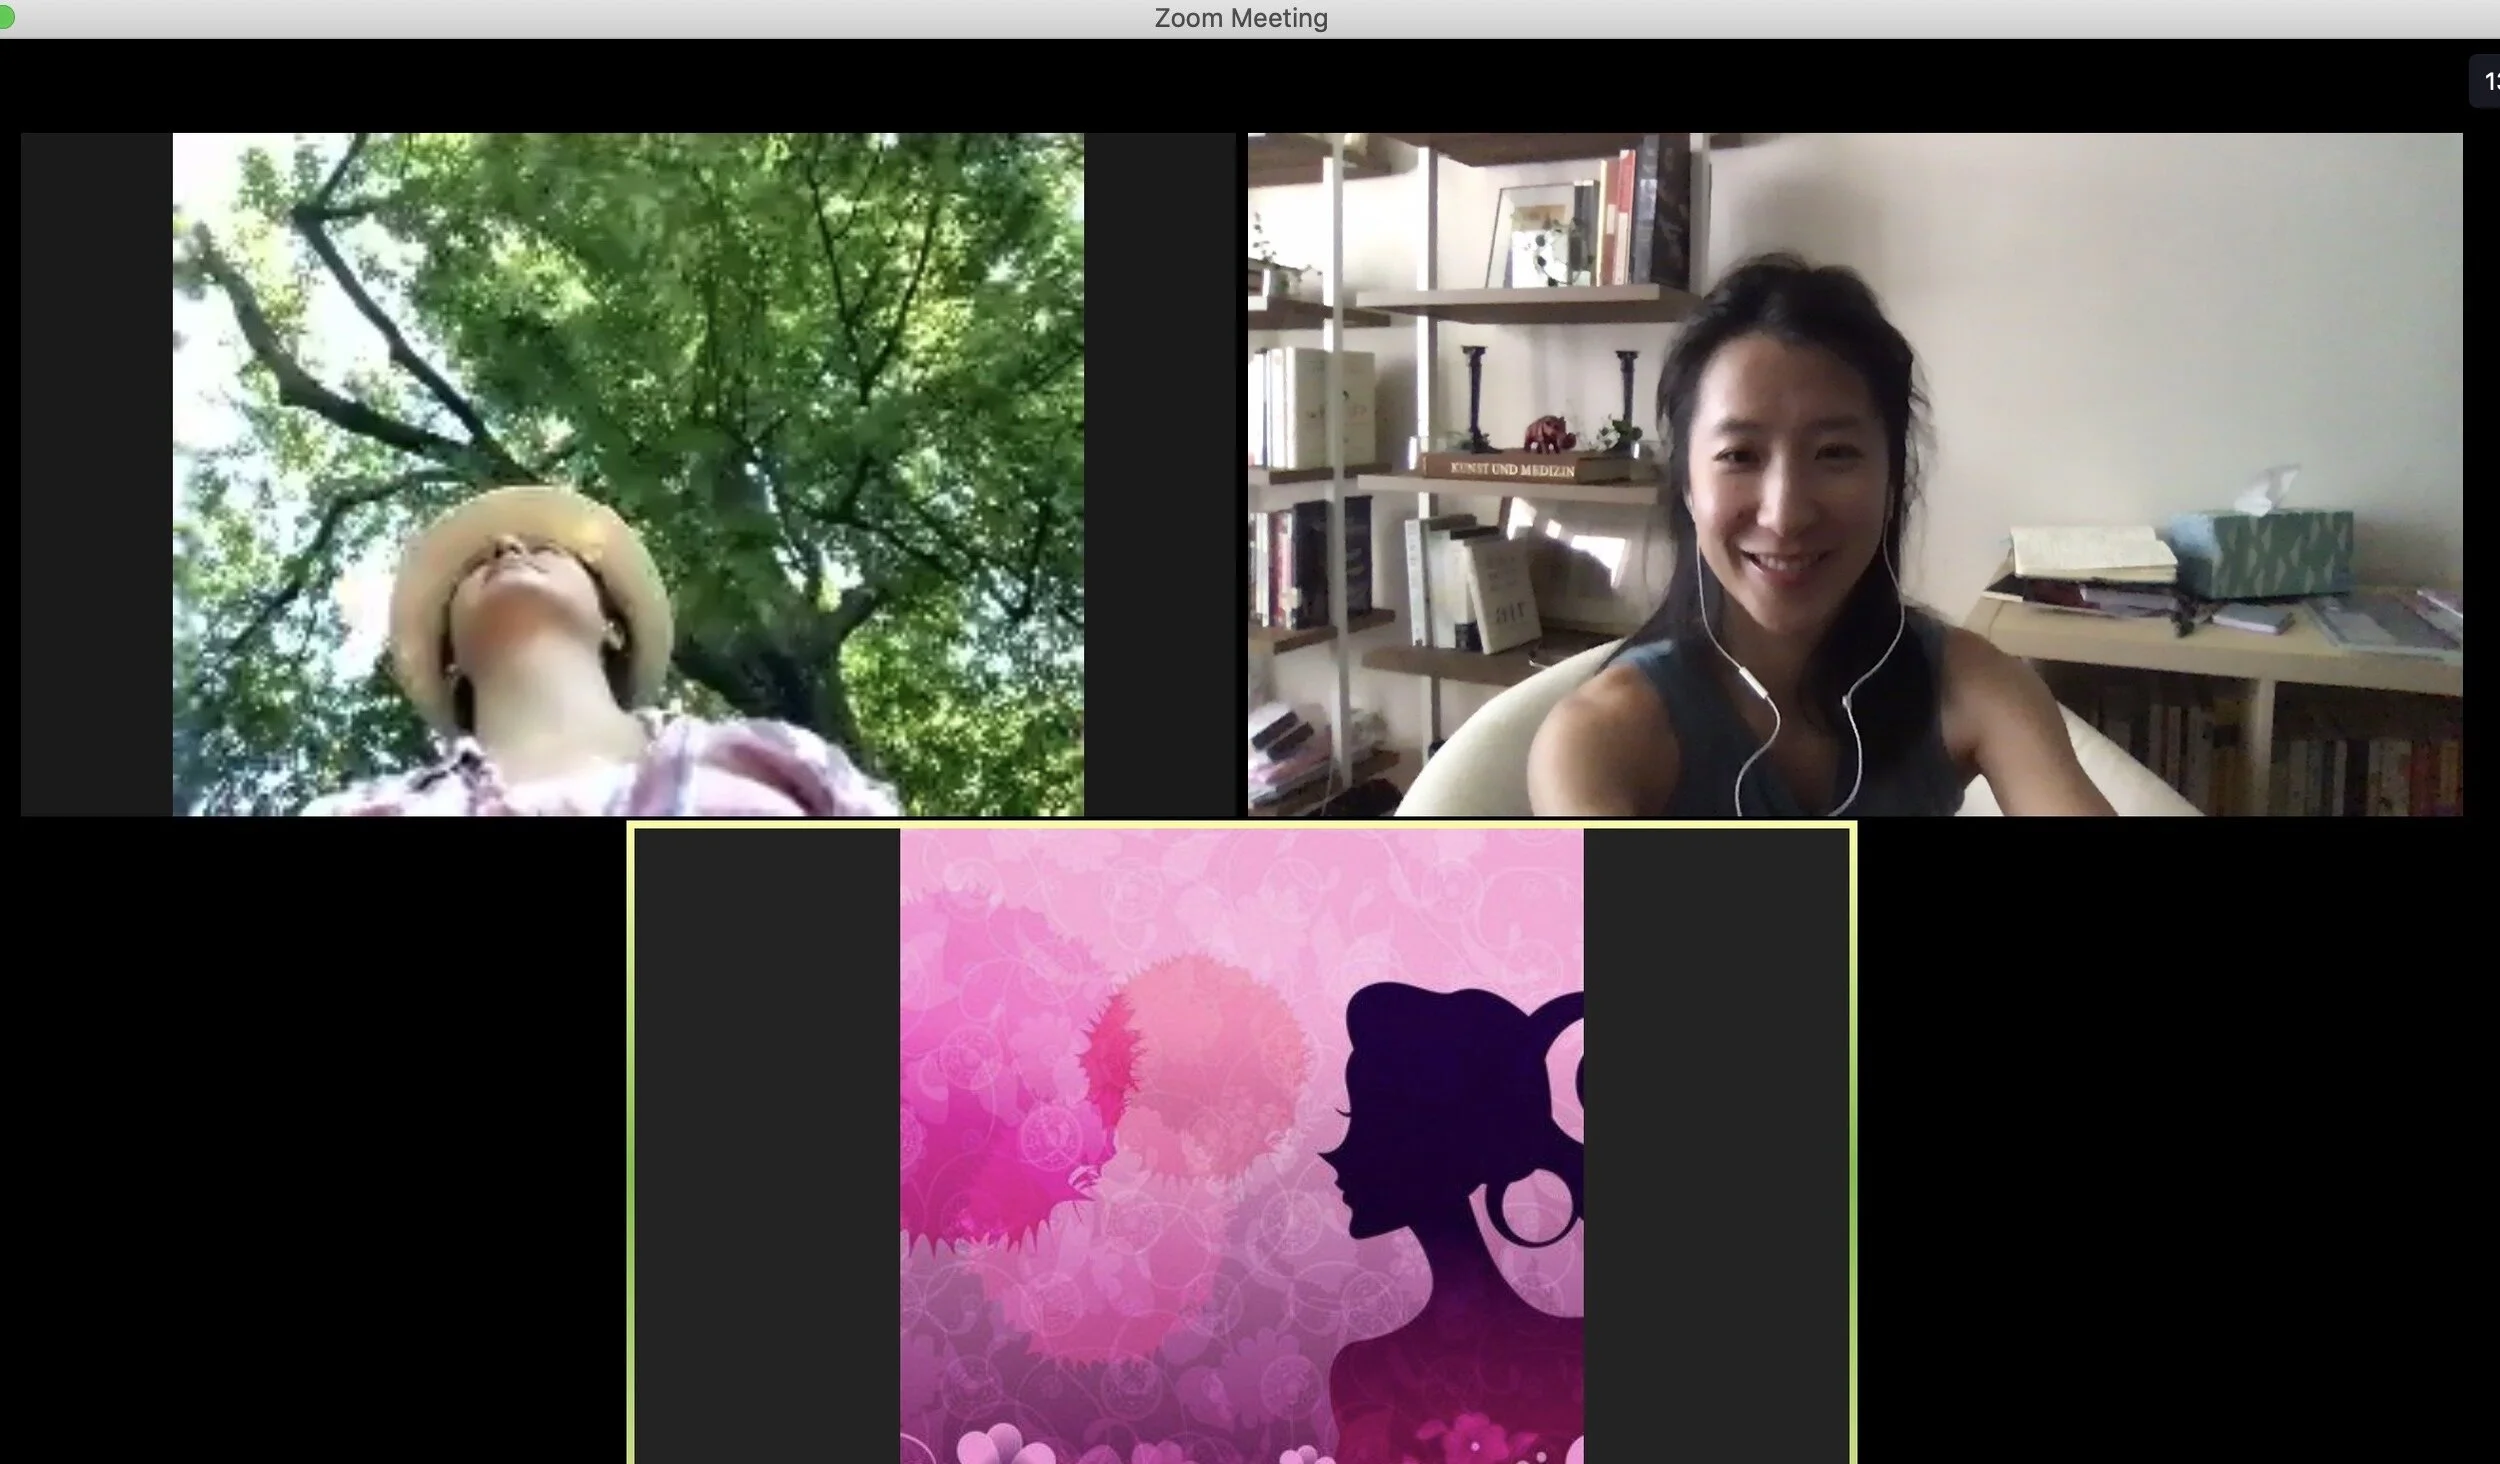Click dark right margin of highlighted speaker tile

[x=1717, y=1145]
